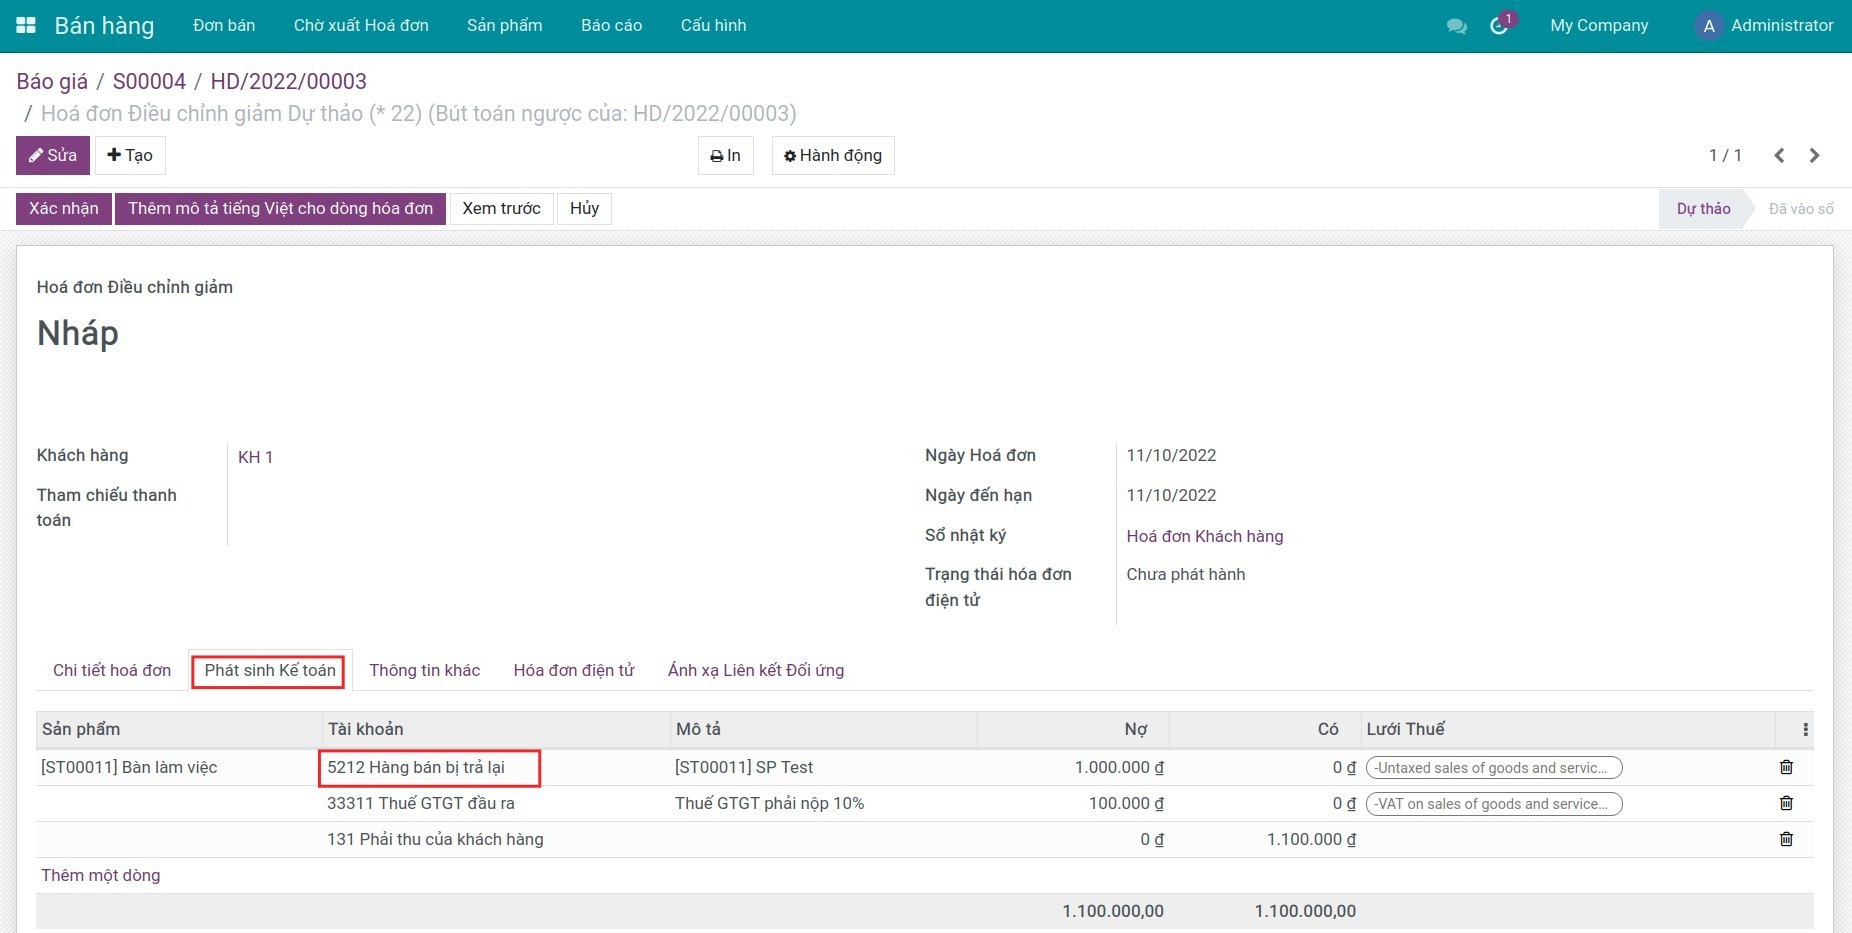Image resolution: width=1852 pixels, height=933 pixels.
Task: Open the My Company switcher
Action: coord(1598,25)
